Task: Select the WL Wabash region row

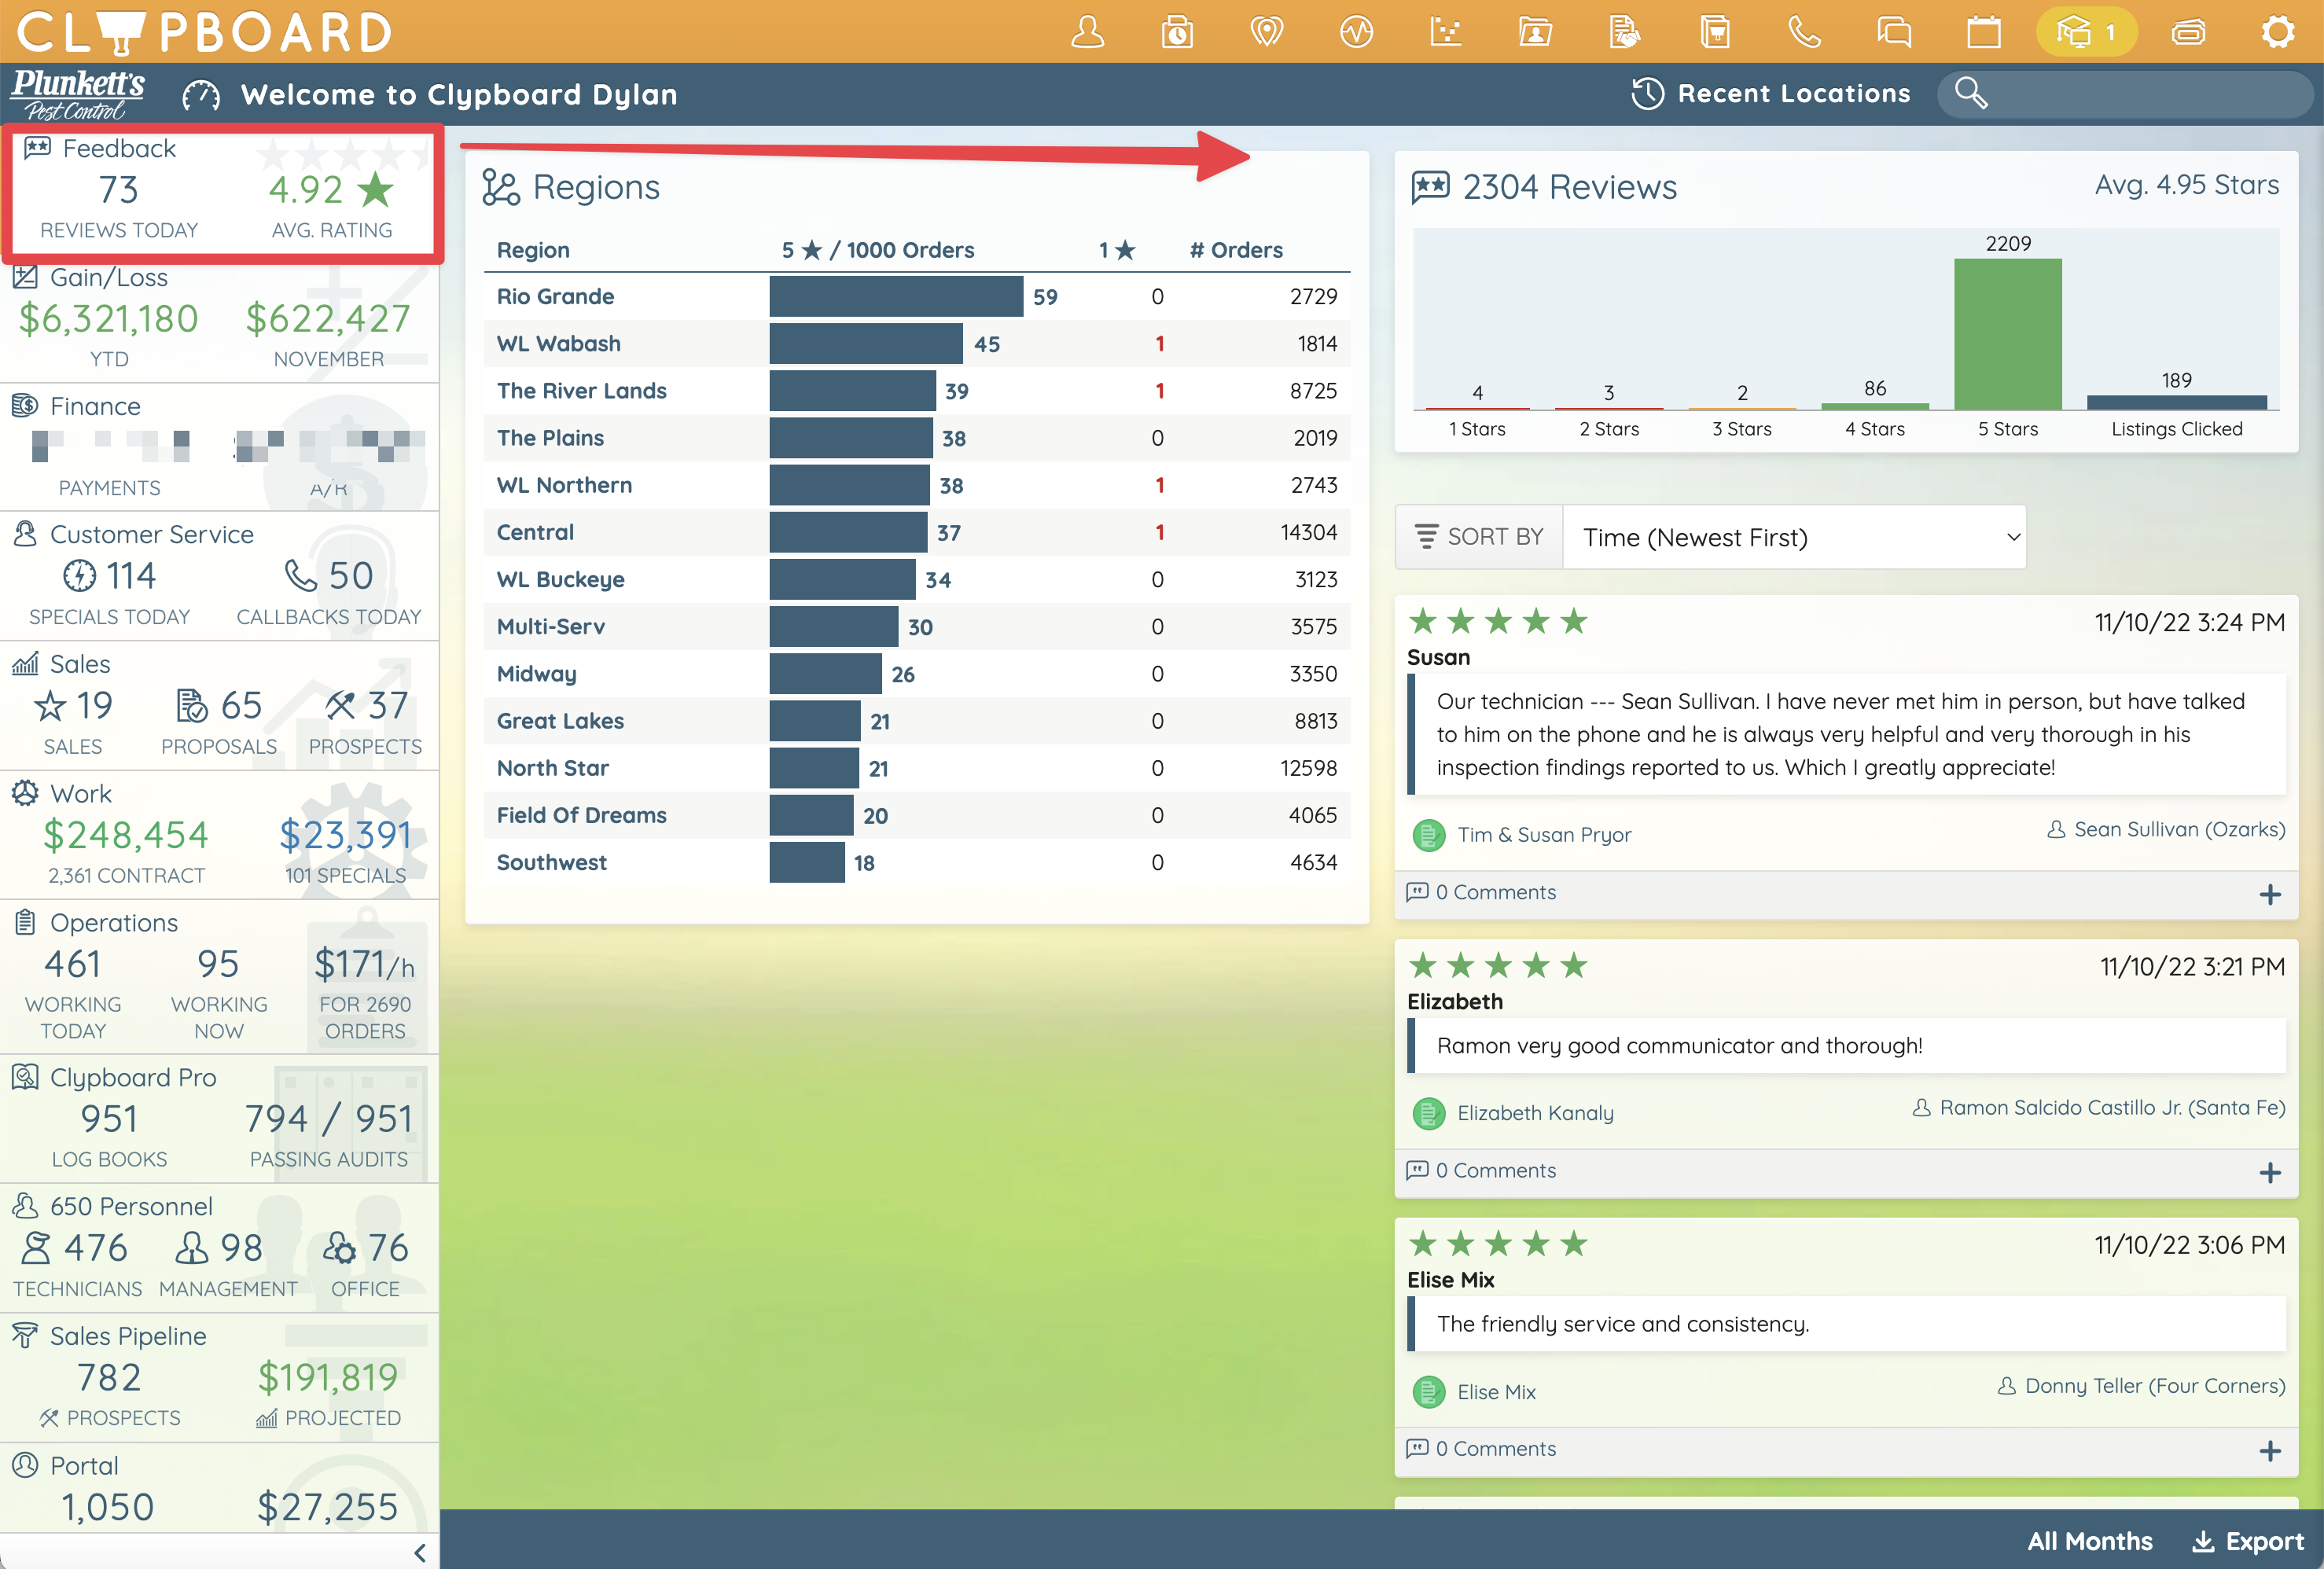Action: click(x=917, y=344)
